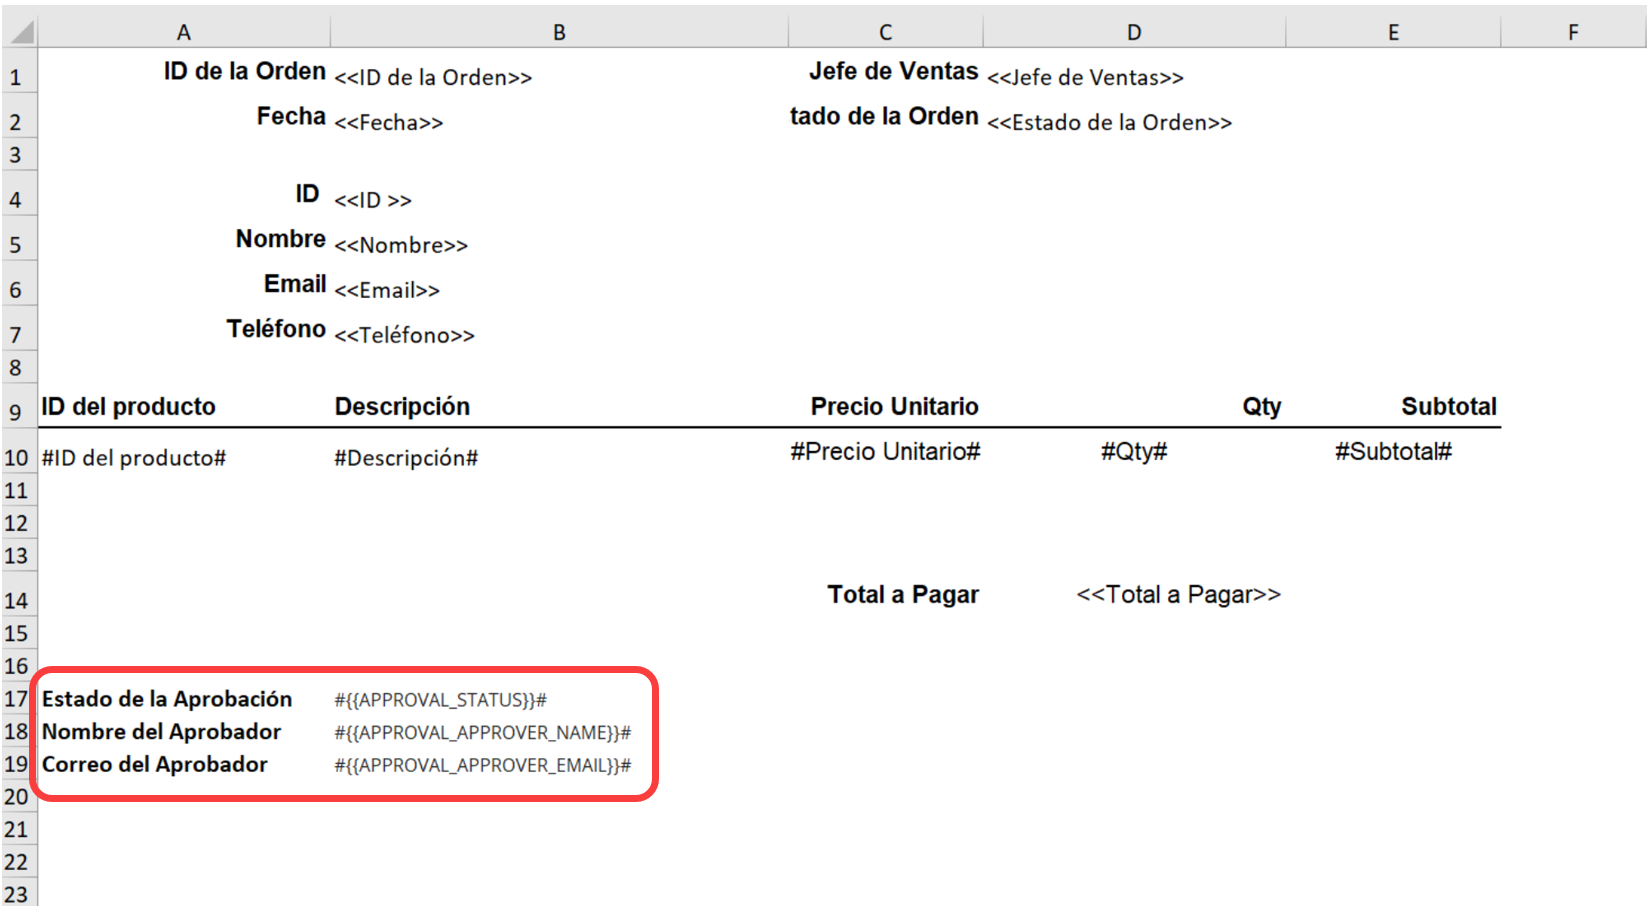Viewport: 1647px width, 906px height.
Task: Select column D header
Action: (x=1134, y=32)
